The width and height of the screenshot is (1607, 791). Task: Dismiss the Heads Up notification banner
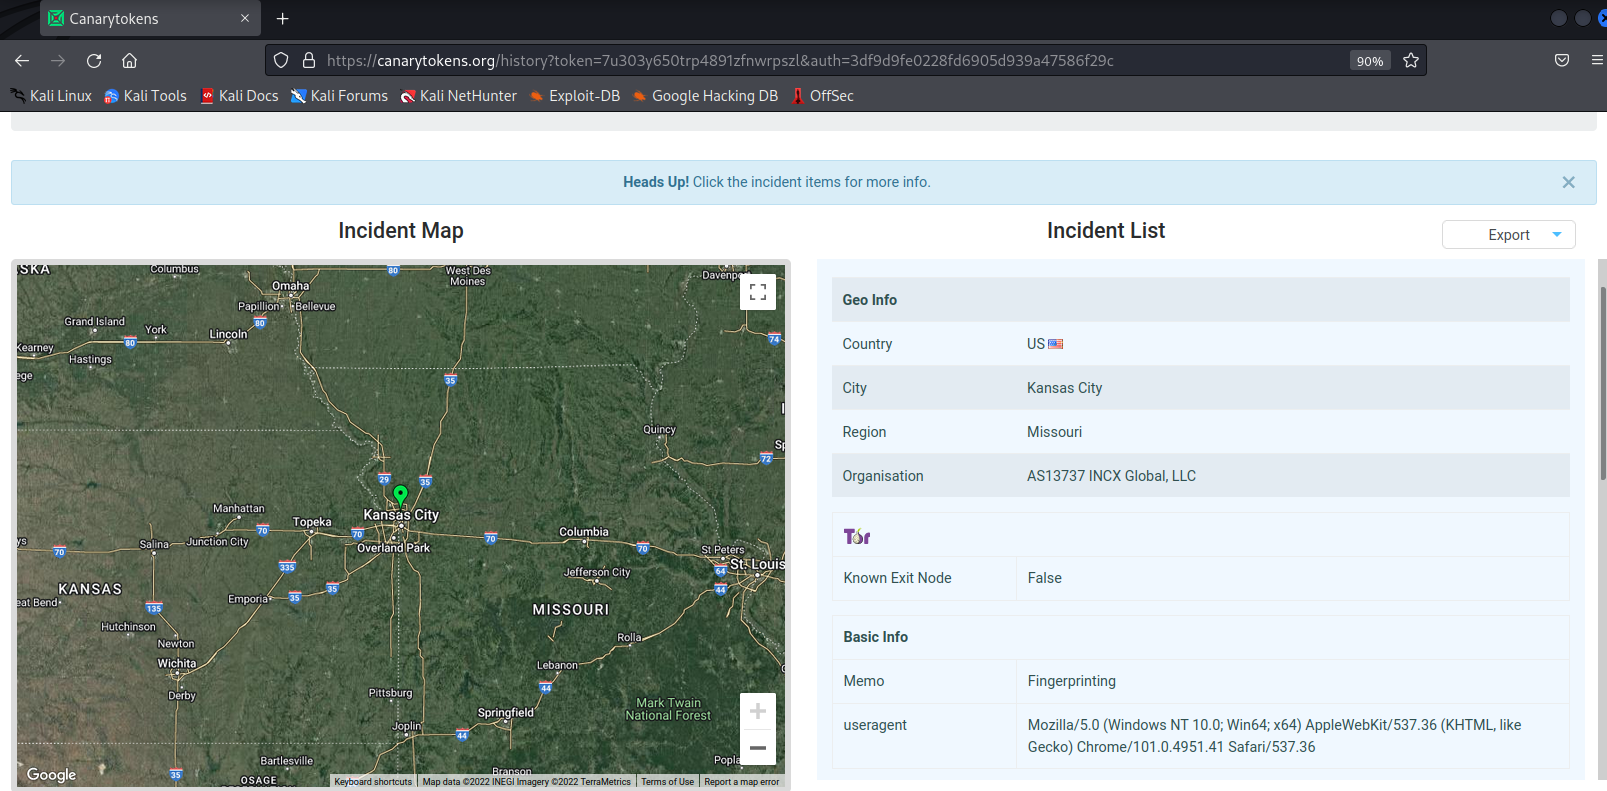click(1568, 182)
